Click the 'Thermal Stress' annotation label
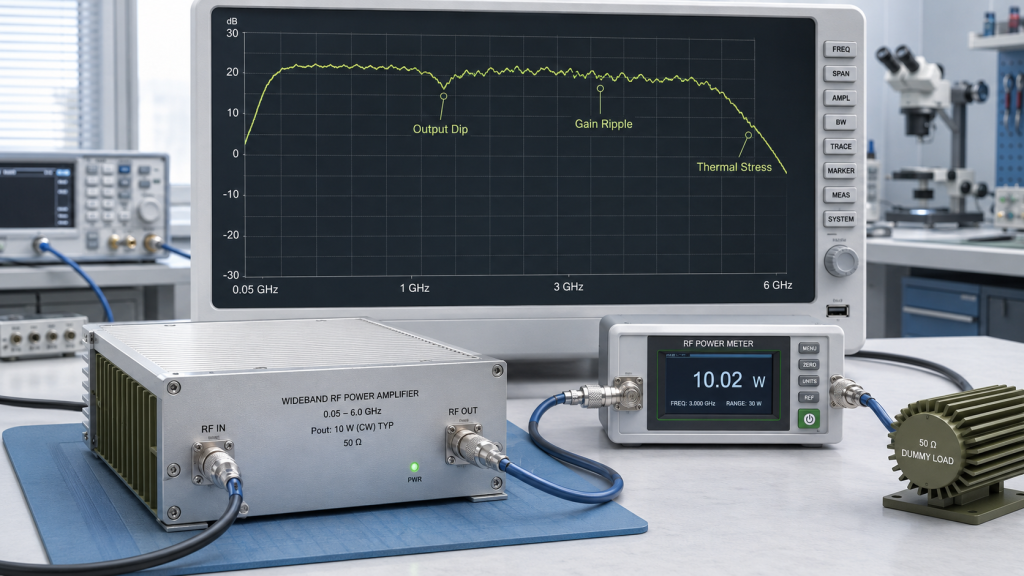 point(734,167)
